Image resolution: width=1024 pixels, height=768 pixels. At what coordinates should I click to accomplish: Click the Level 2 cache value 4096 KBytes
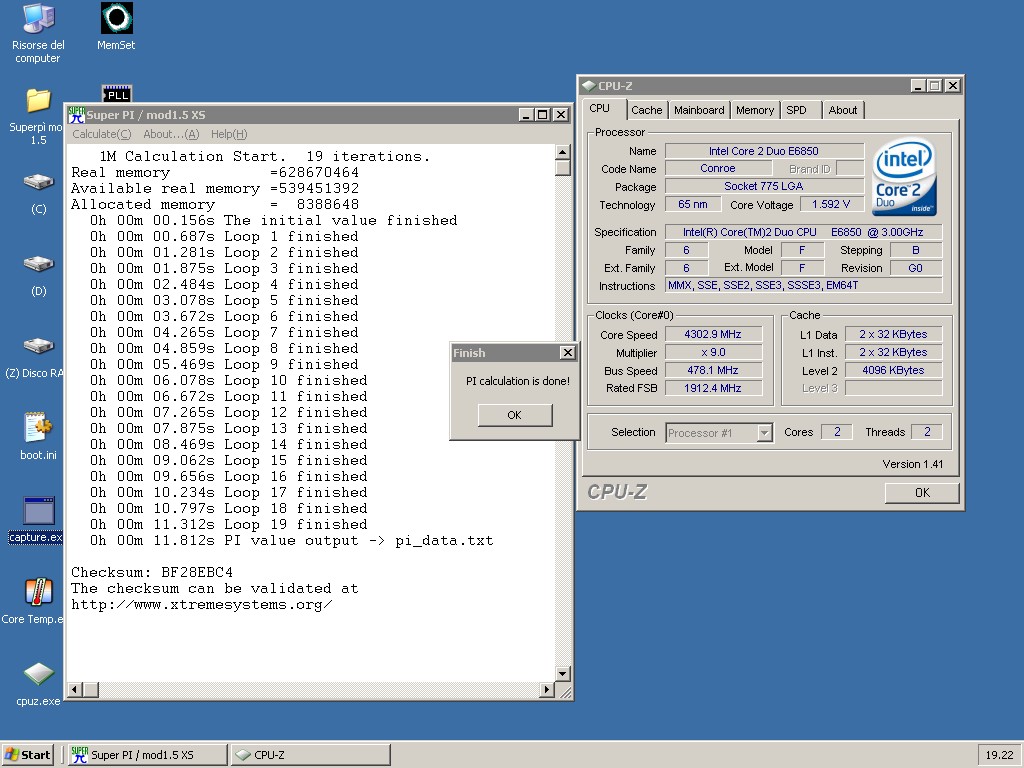[893, 370]
